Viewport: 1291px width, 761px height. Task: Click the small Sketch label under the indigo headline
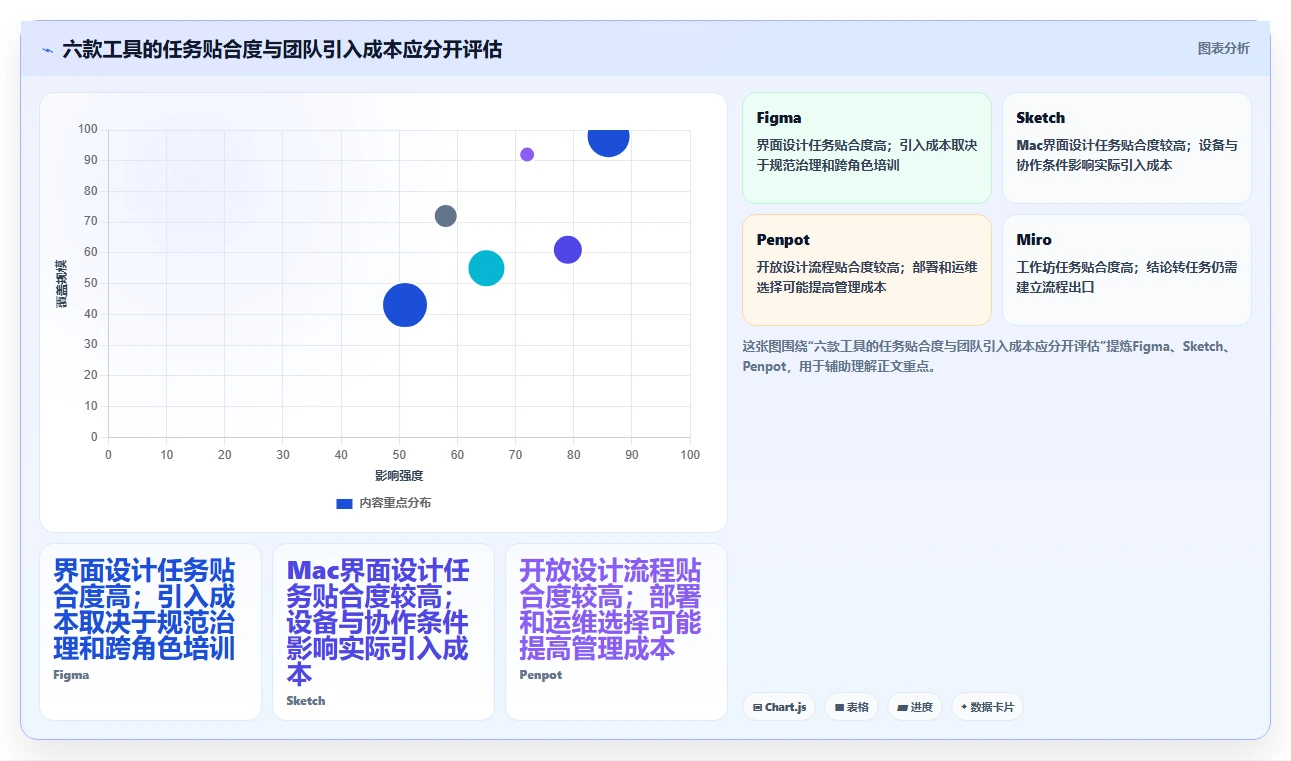tap(306, 701)
